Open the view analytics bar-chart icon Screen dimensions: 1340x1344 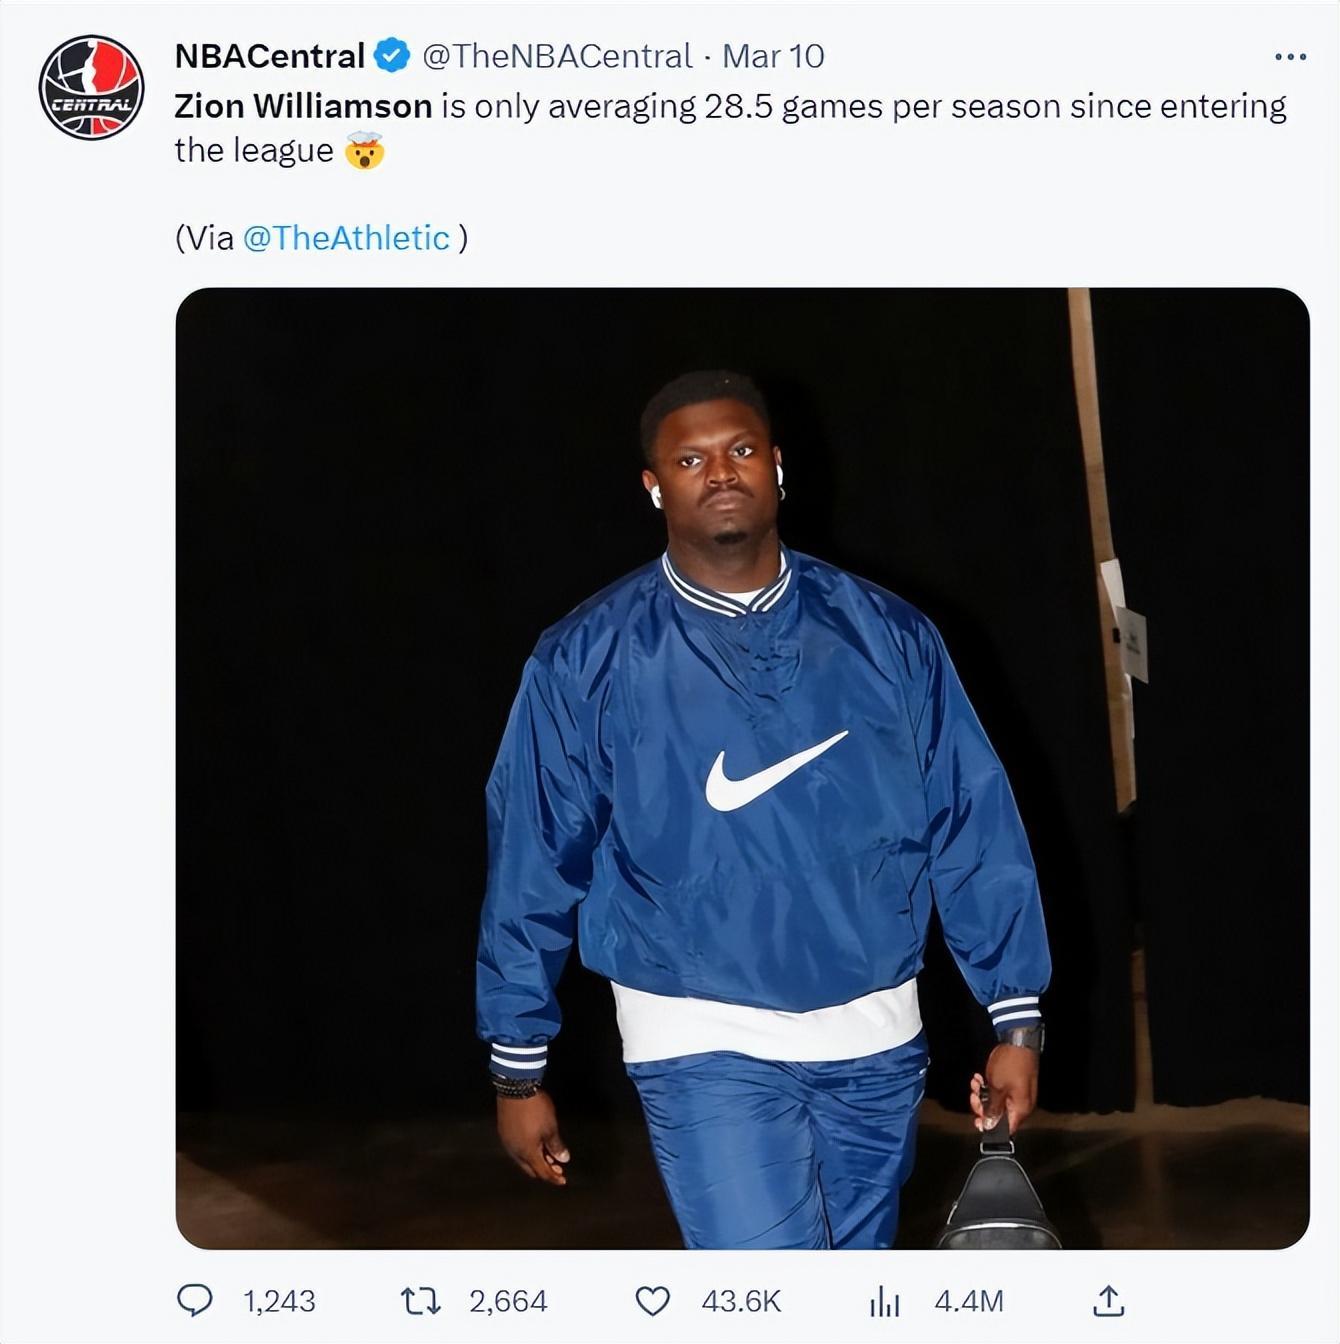[x=885, y=1300]
